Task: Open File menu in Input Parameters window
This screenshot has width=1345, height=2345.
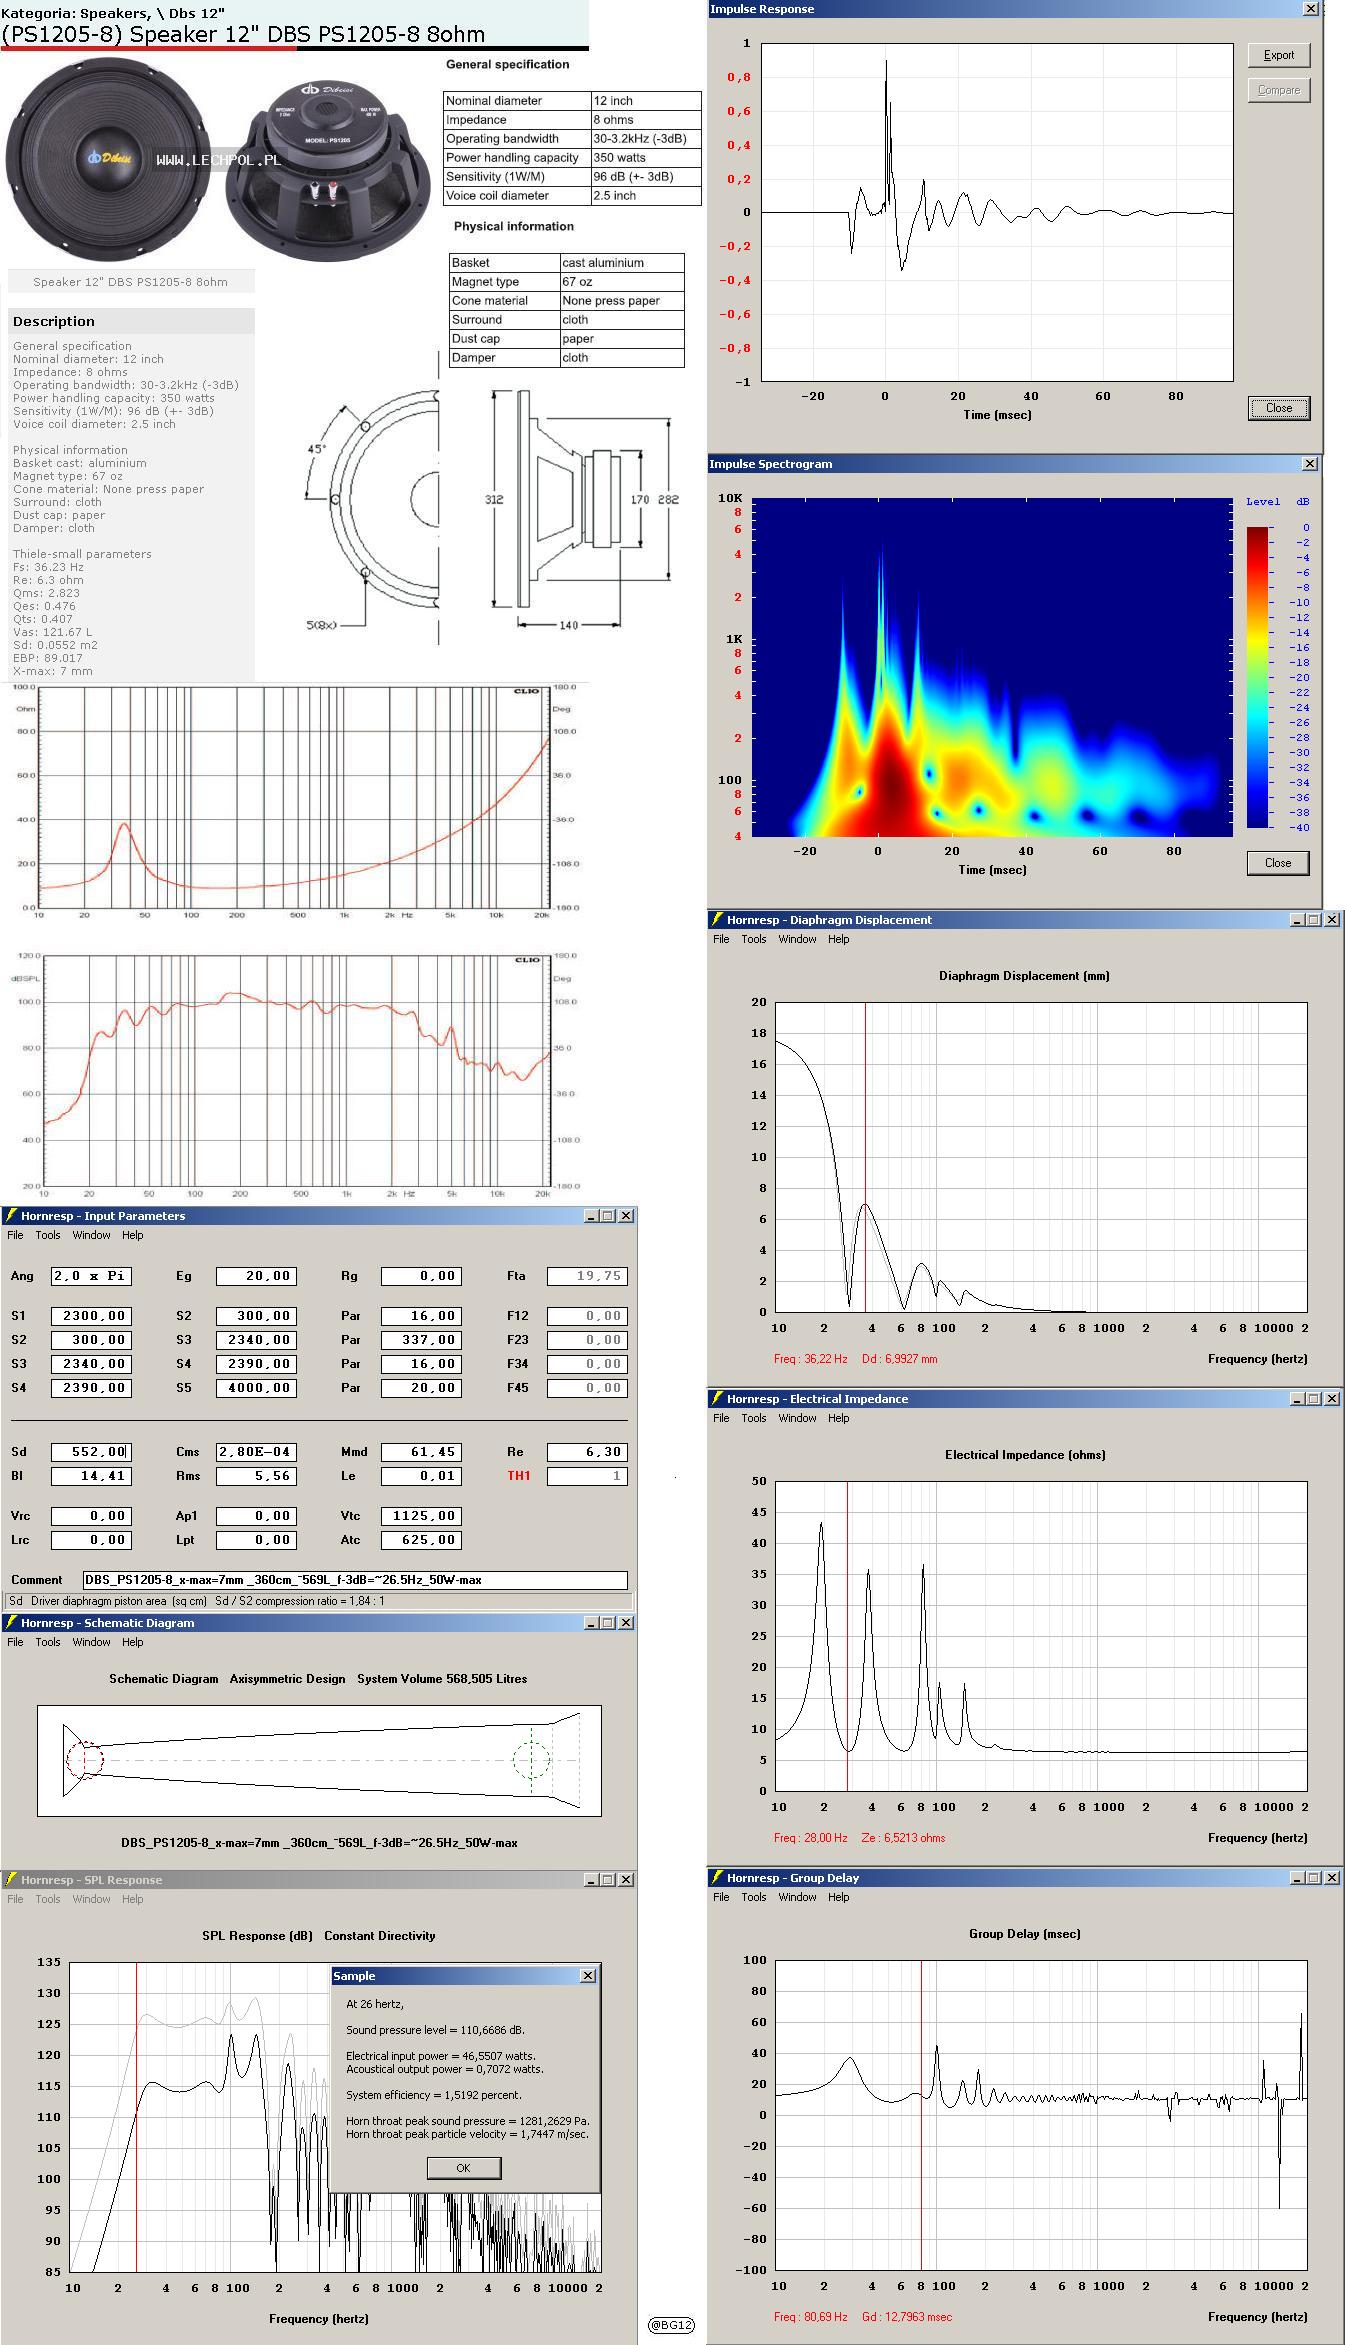Action: pyautogui.click(x=15, y=1235)
